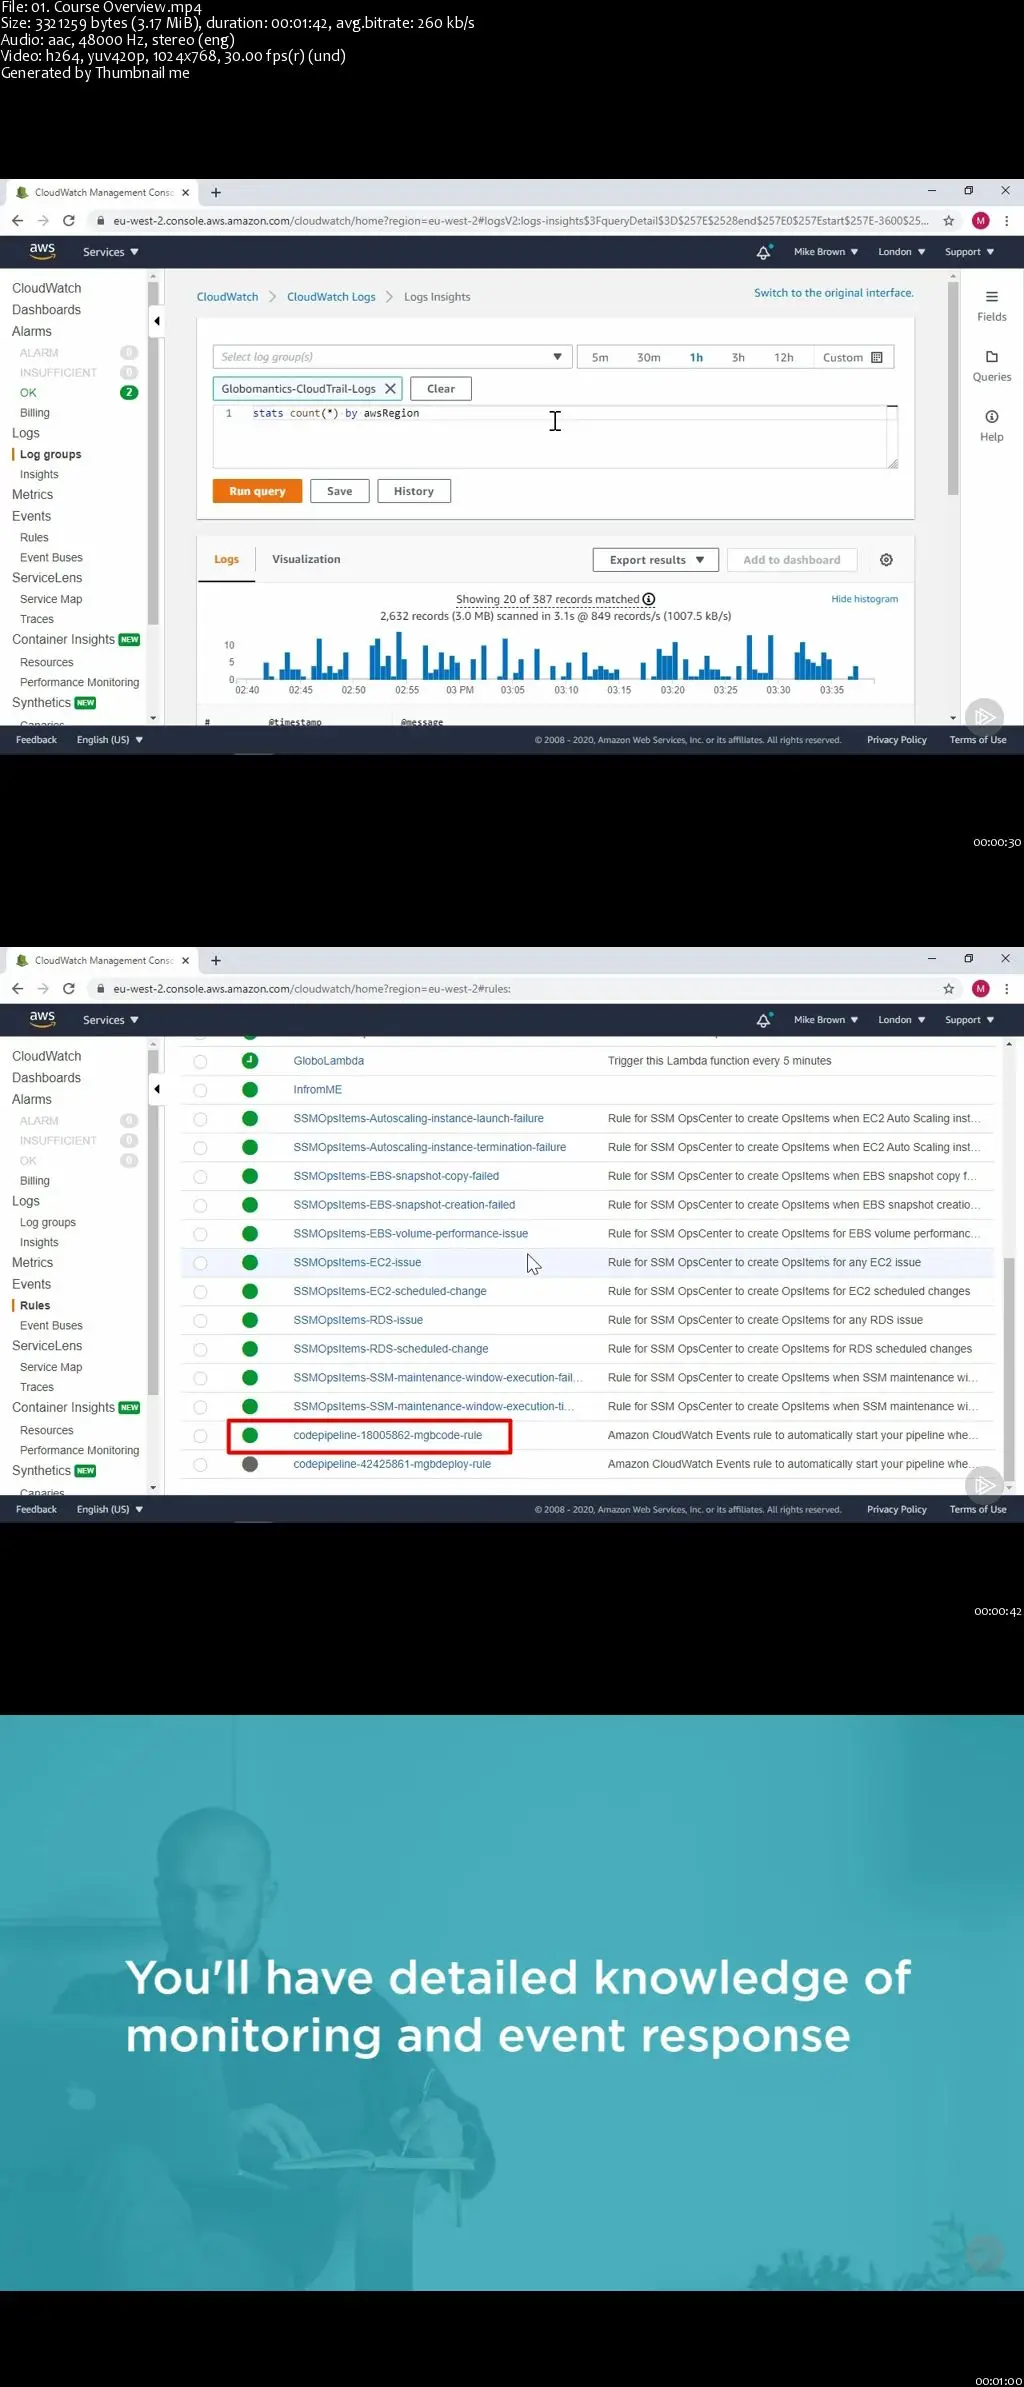Open London region menu on Logs Insights page
The width and height of the screenshot is (1024, 2387).
pos(901,252)
